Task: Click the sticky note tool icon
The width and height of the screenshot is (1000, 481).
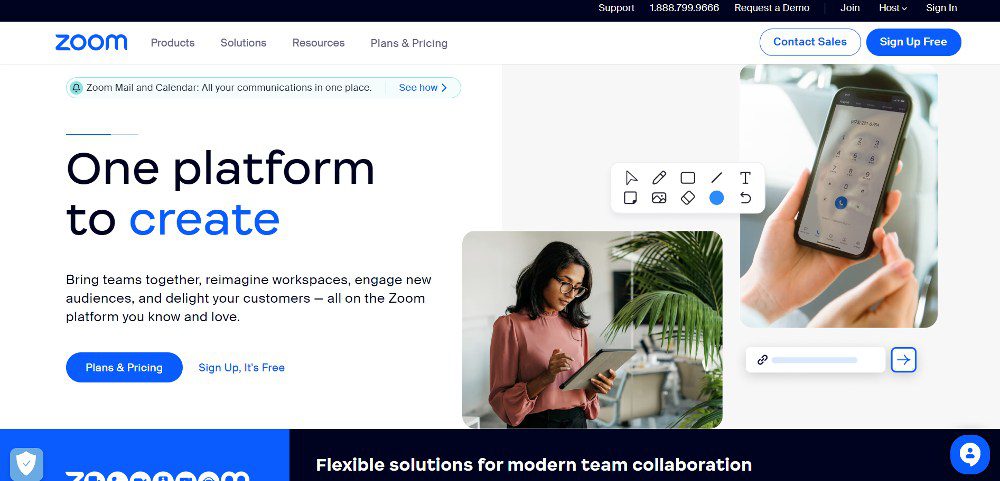Action: (630, 198)
